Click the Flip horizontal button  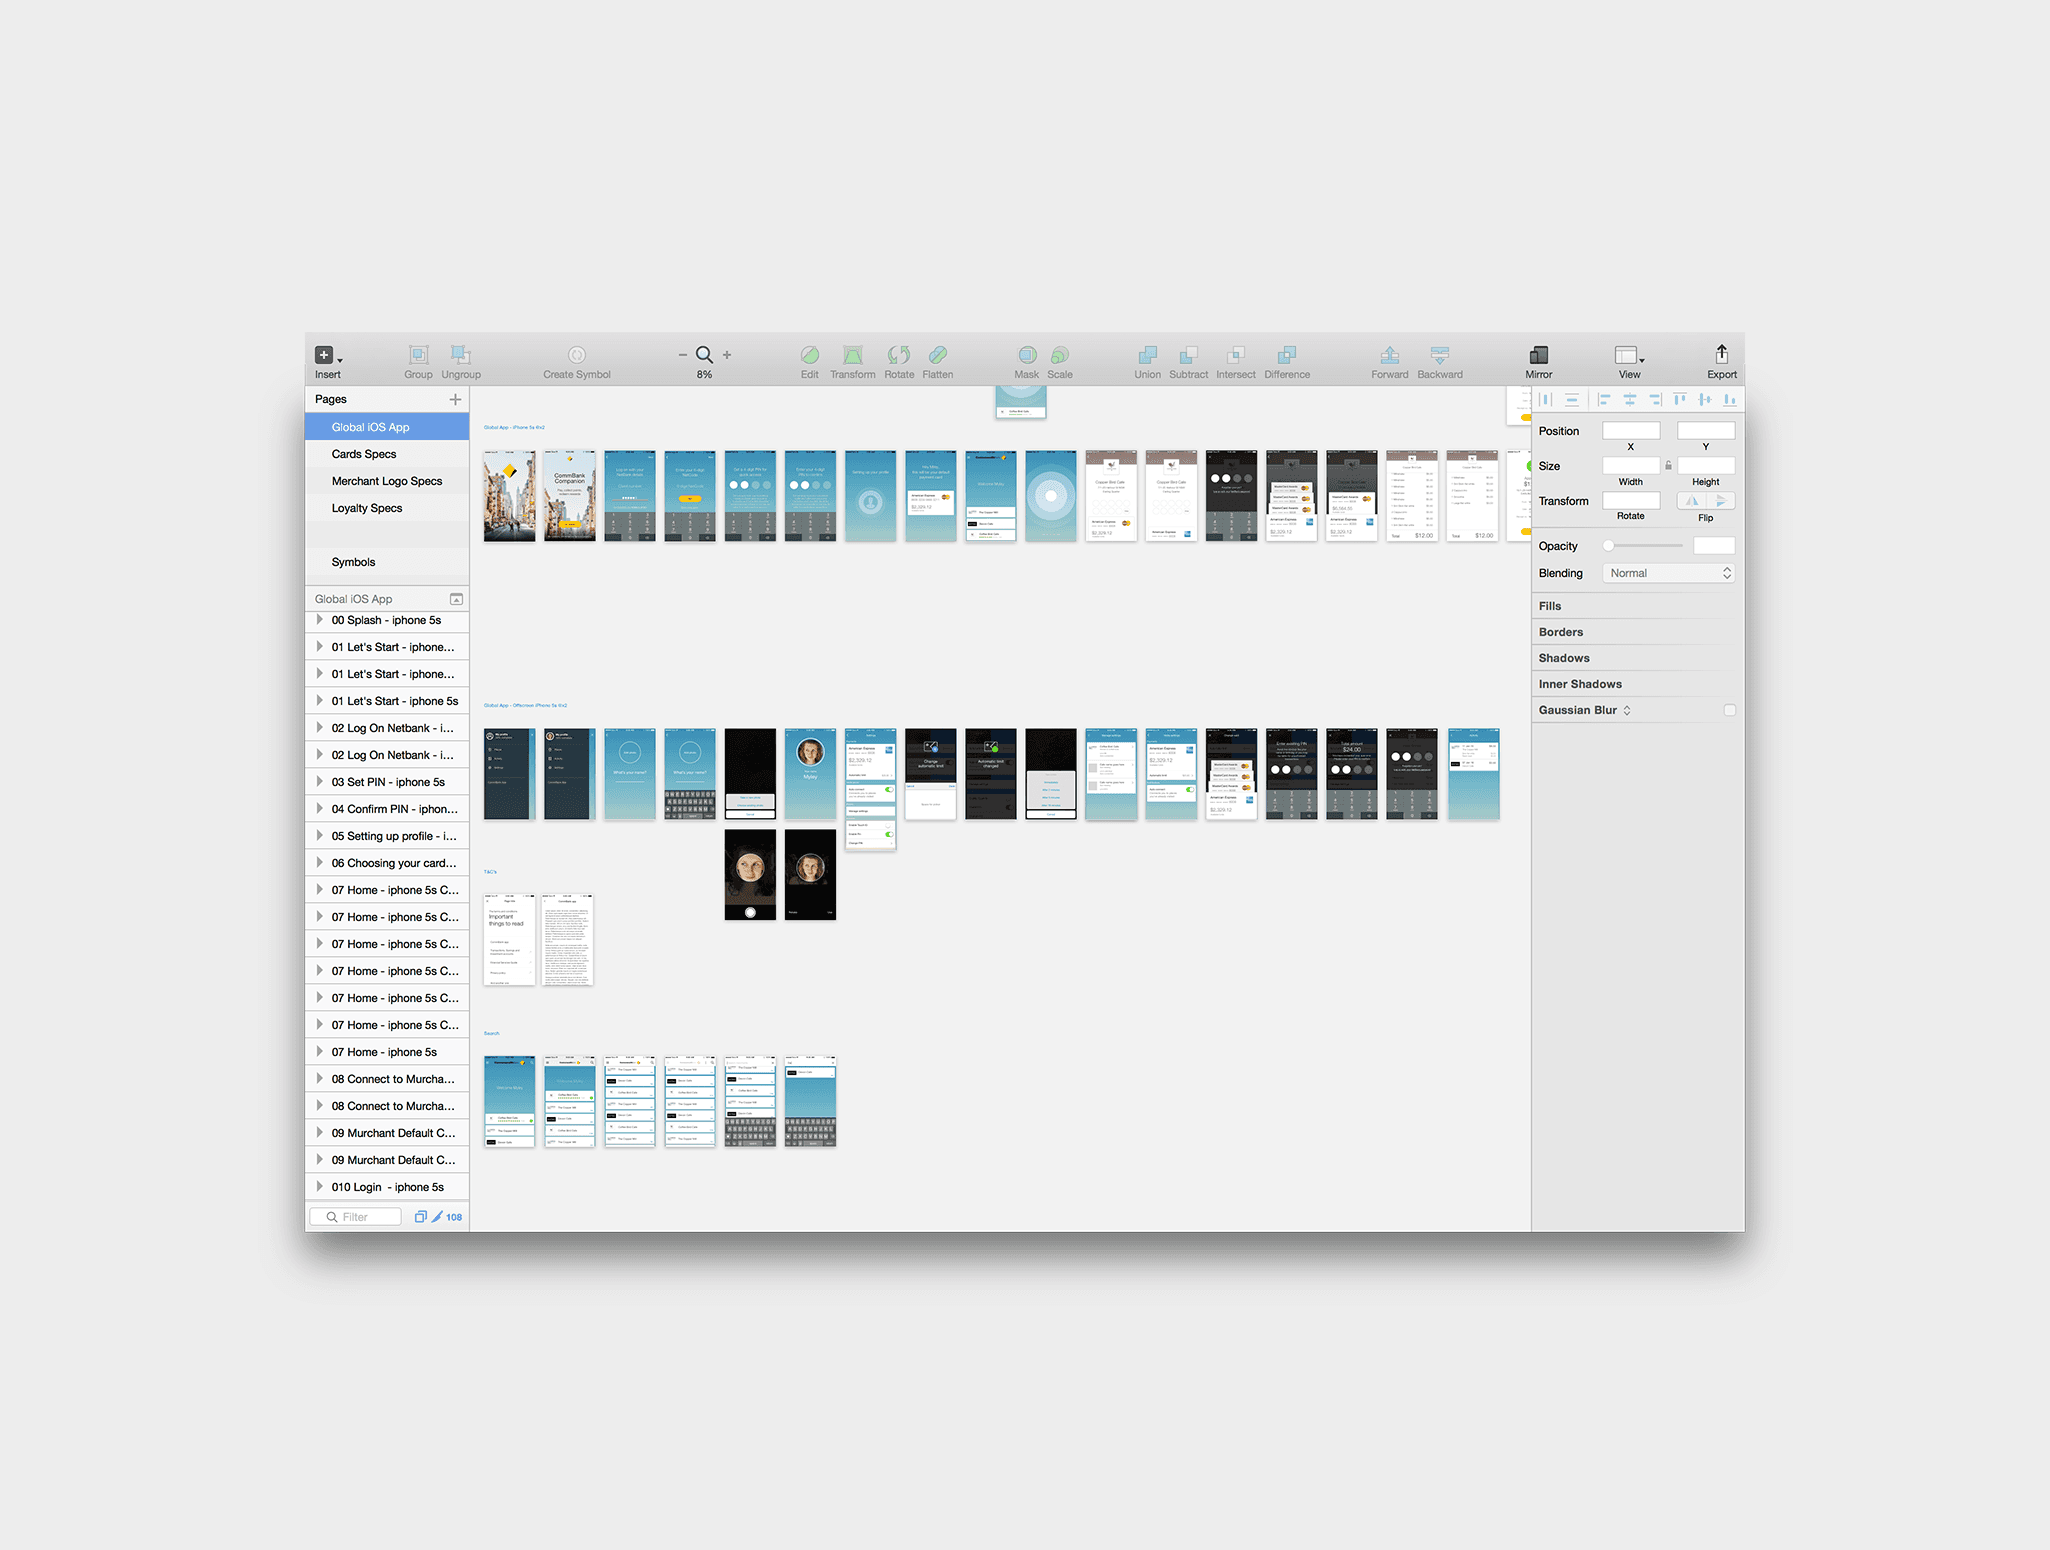click(1692, 501)
